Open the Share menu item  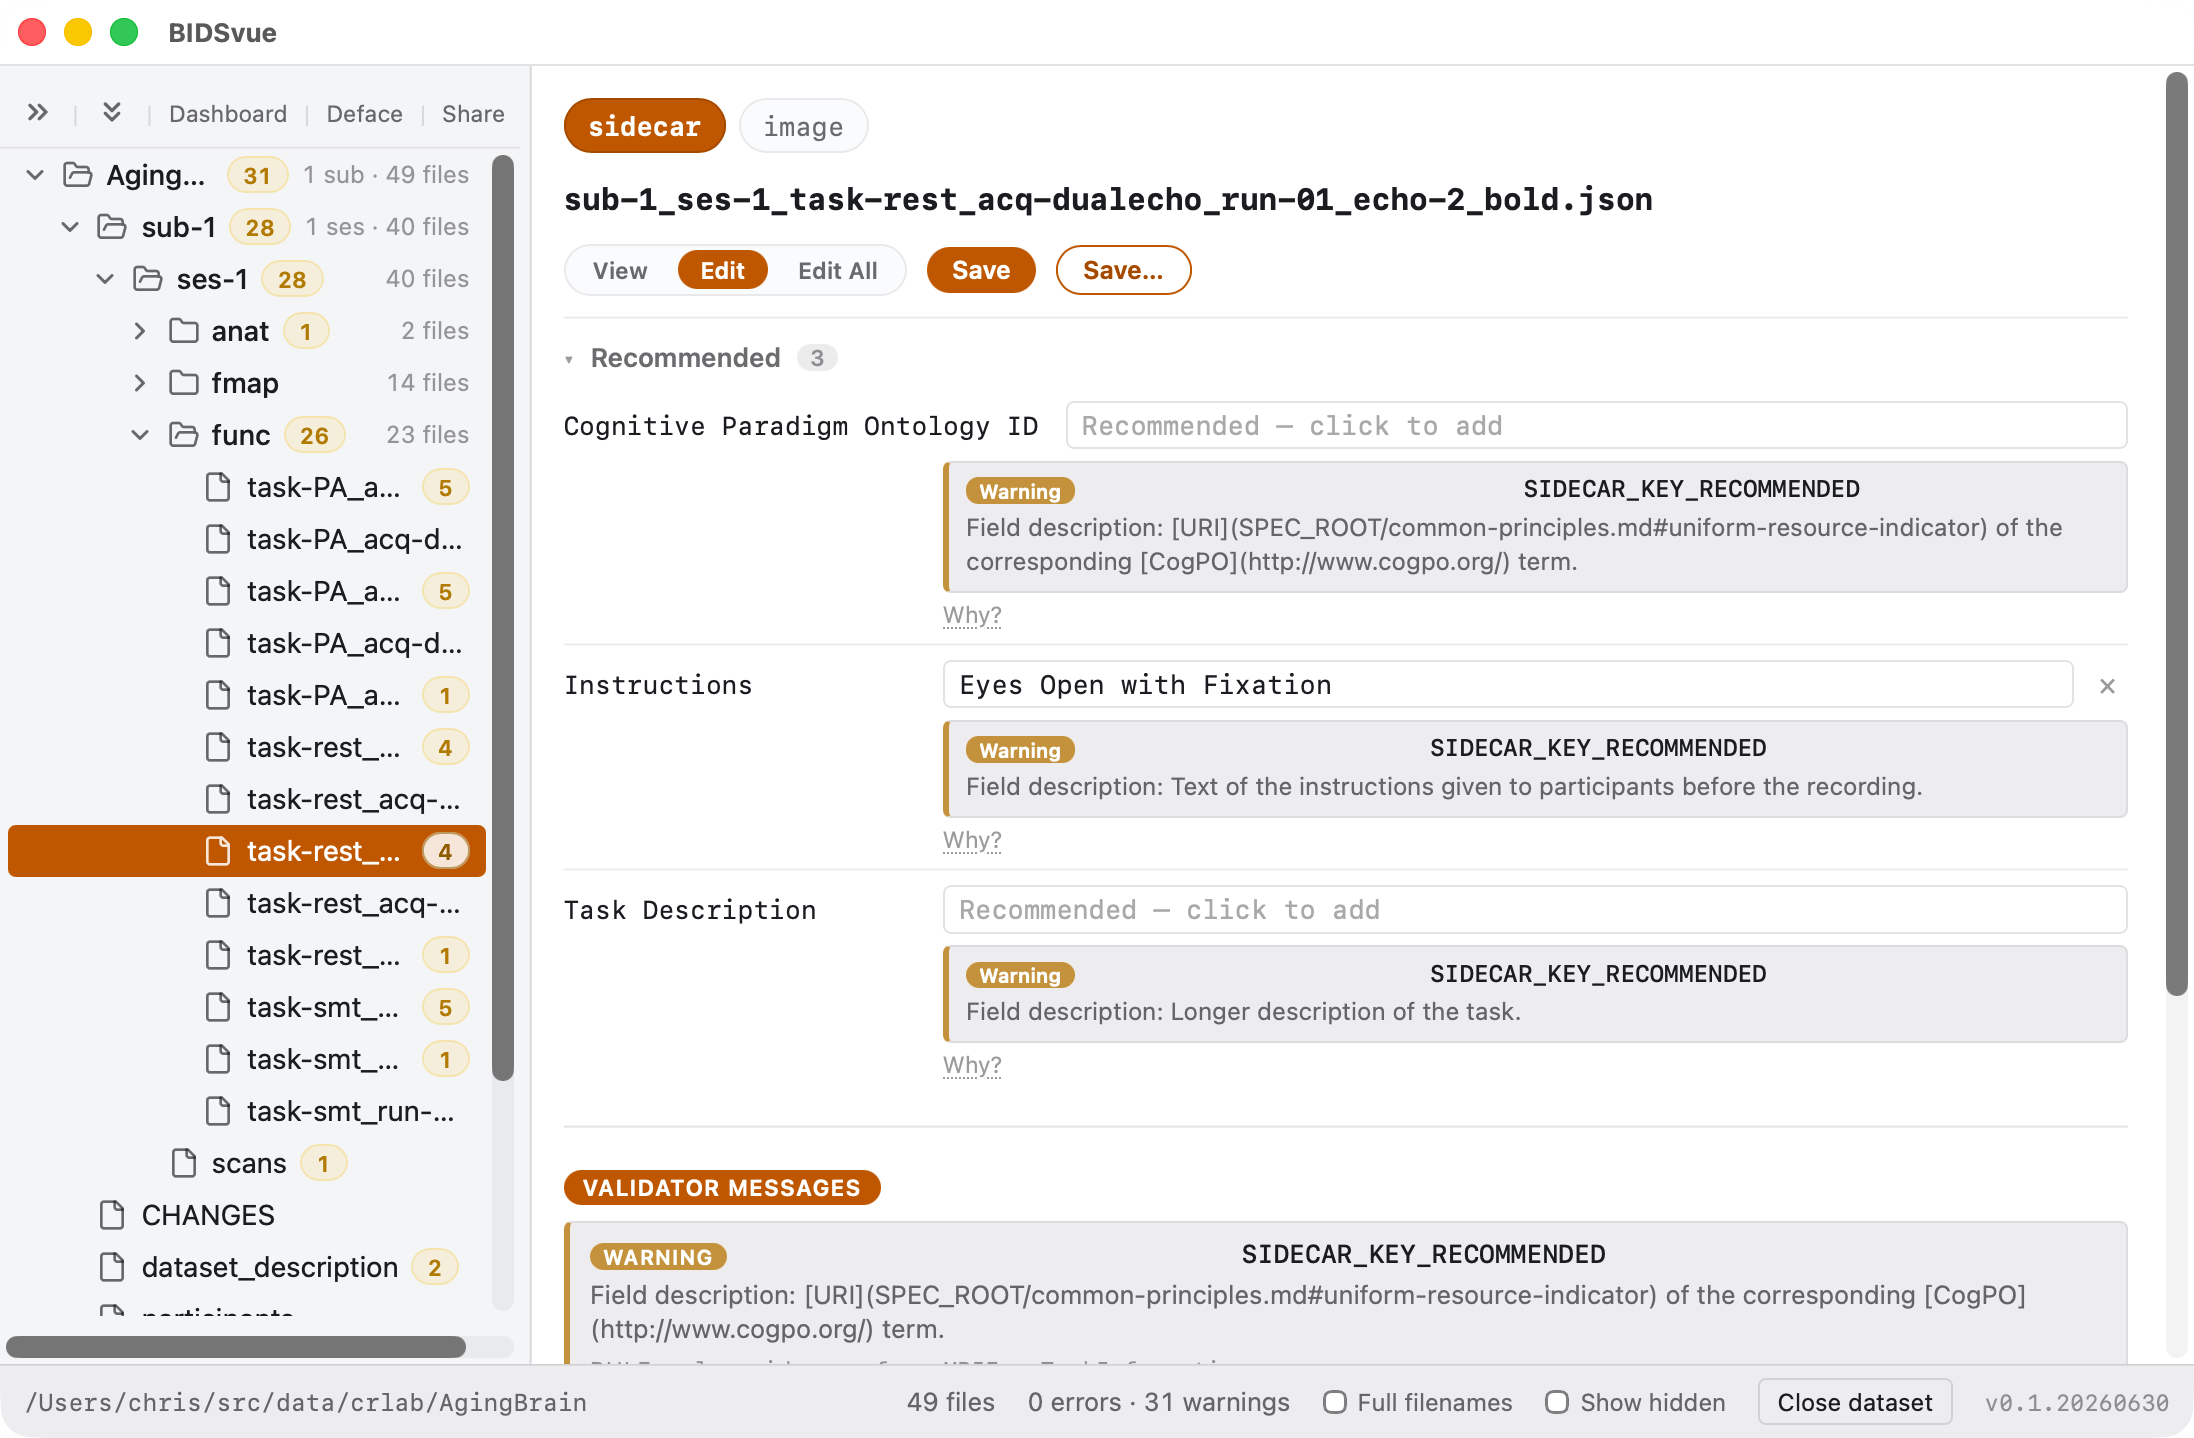473,114
